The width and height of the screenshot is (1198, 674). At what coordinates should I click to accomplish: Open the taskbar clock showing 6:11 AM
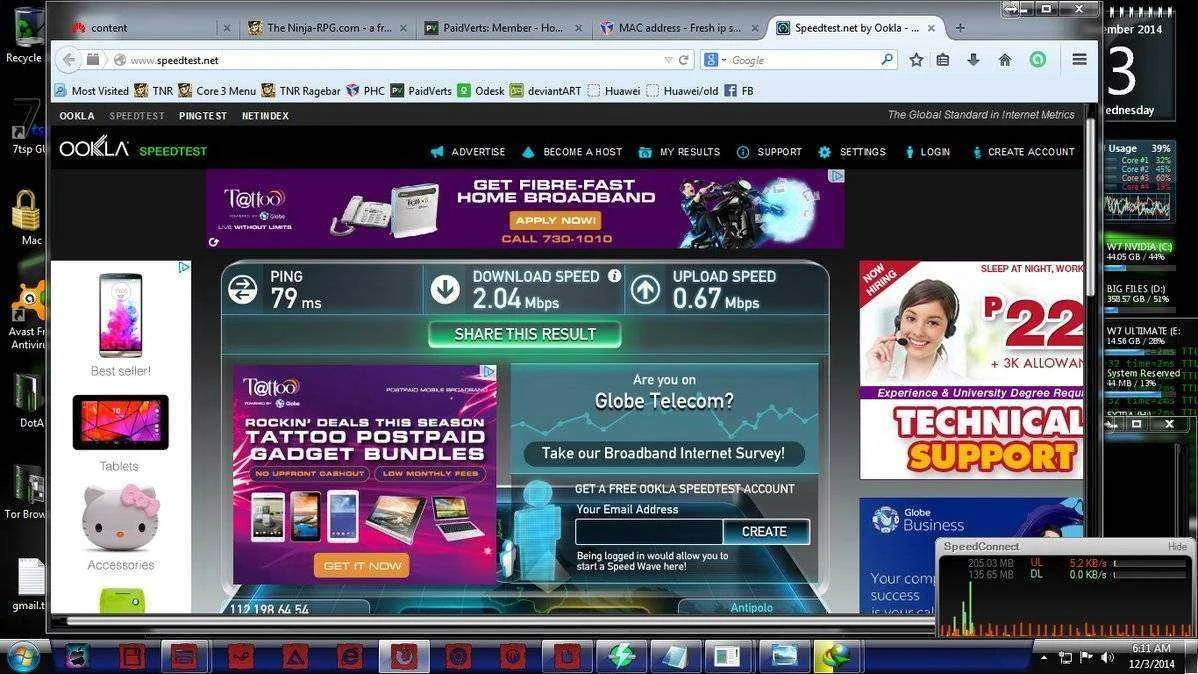tap(1152, 656)
